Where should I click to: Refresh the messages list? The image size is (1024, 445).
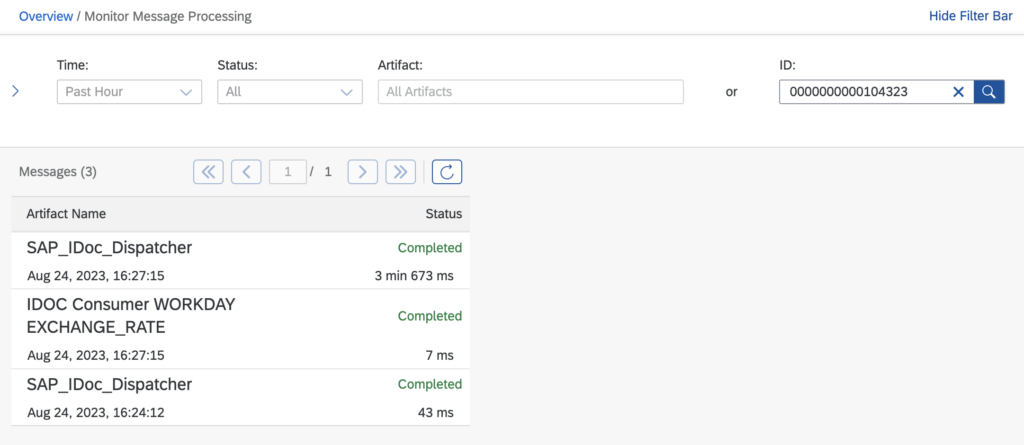click(x=447, y=172)
